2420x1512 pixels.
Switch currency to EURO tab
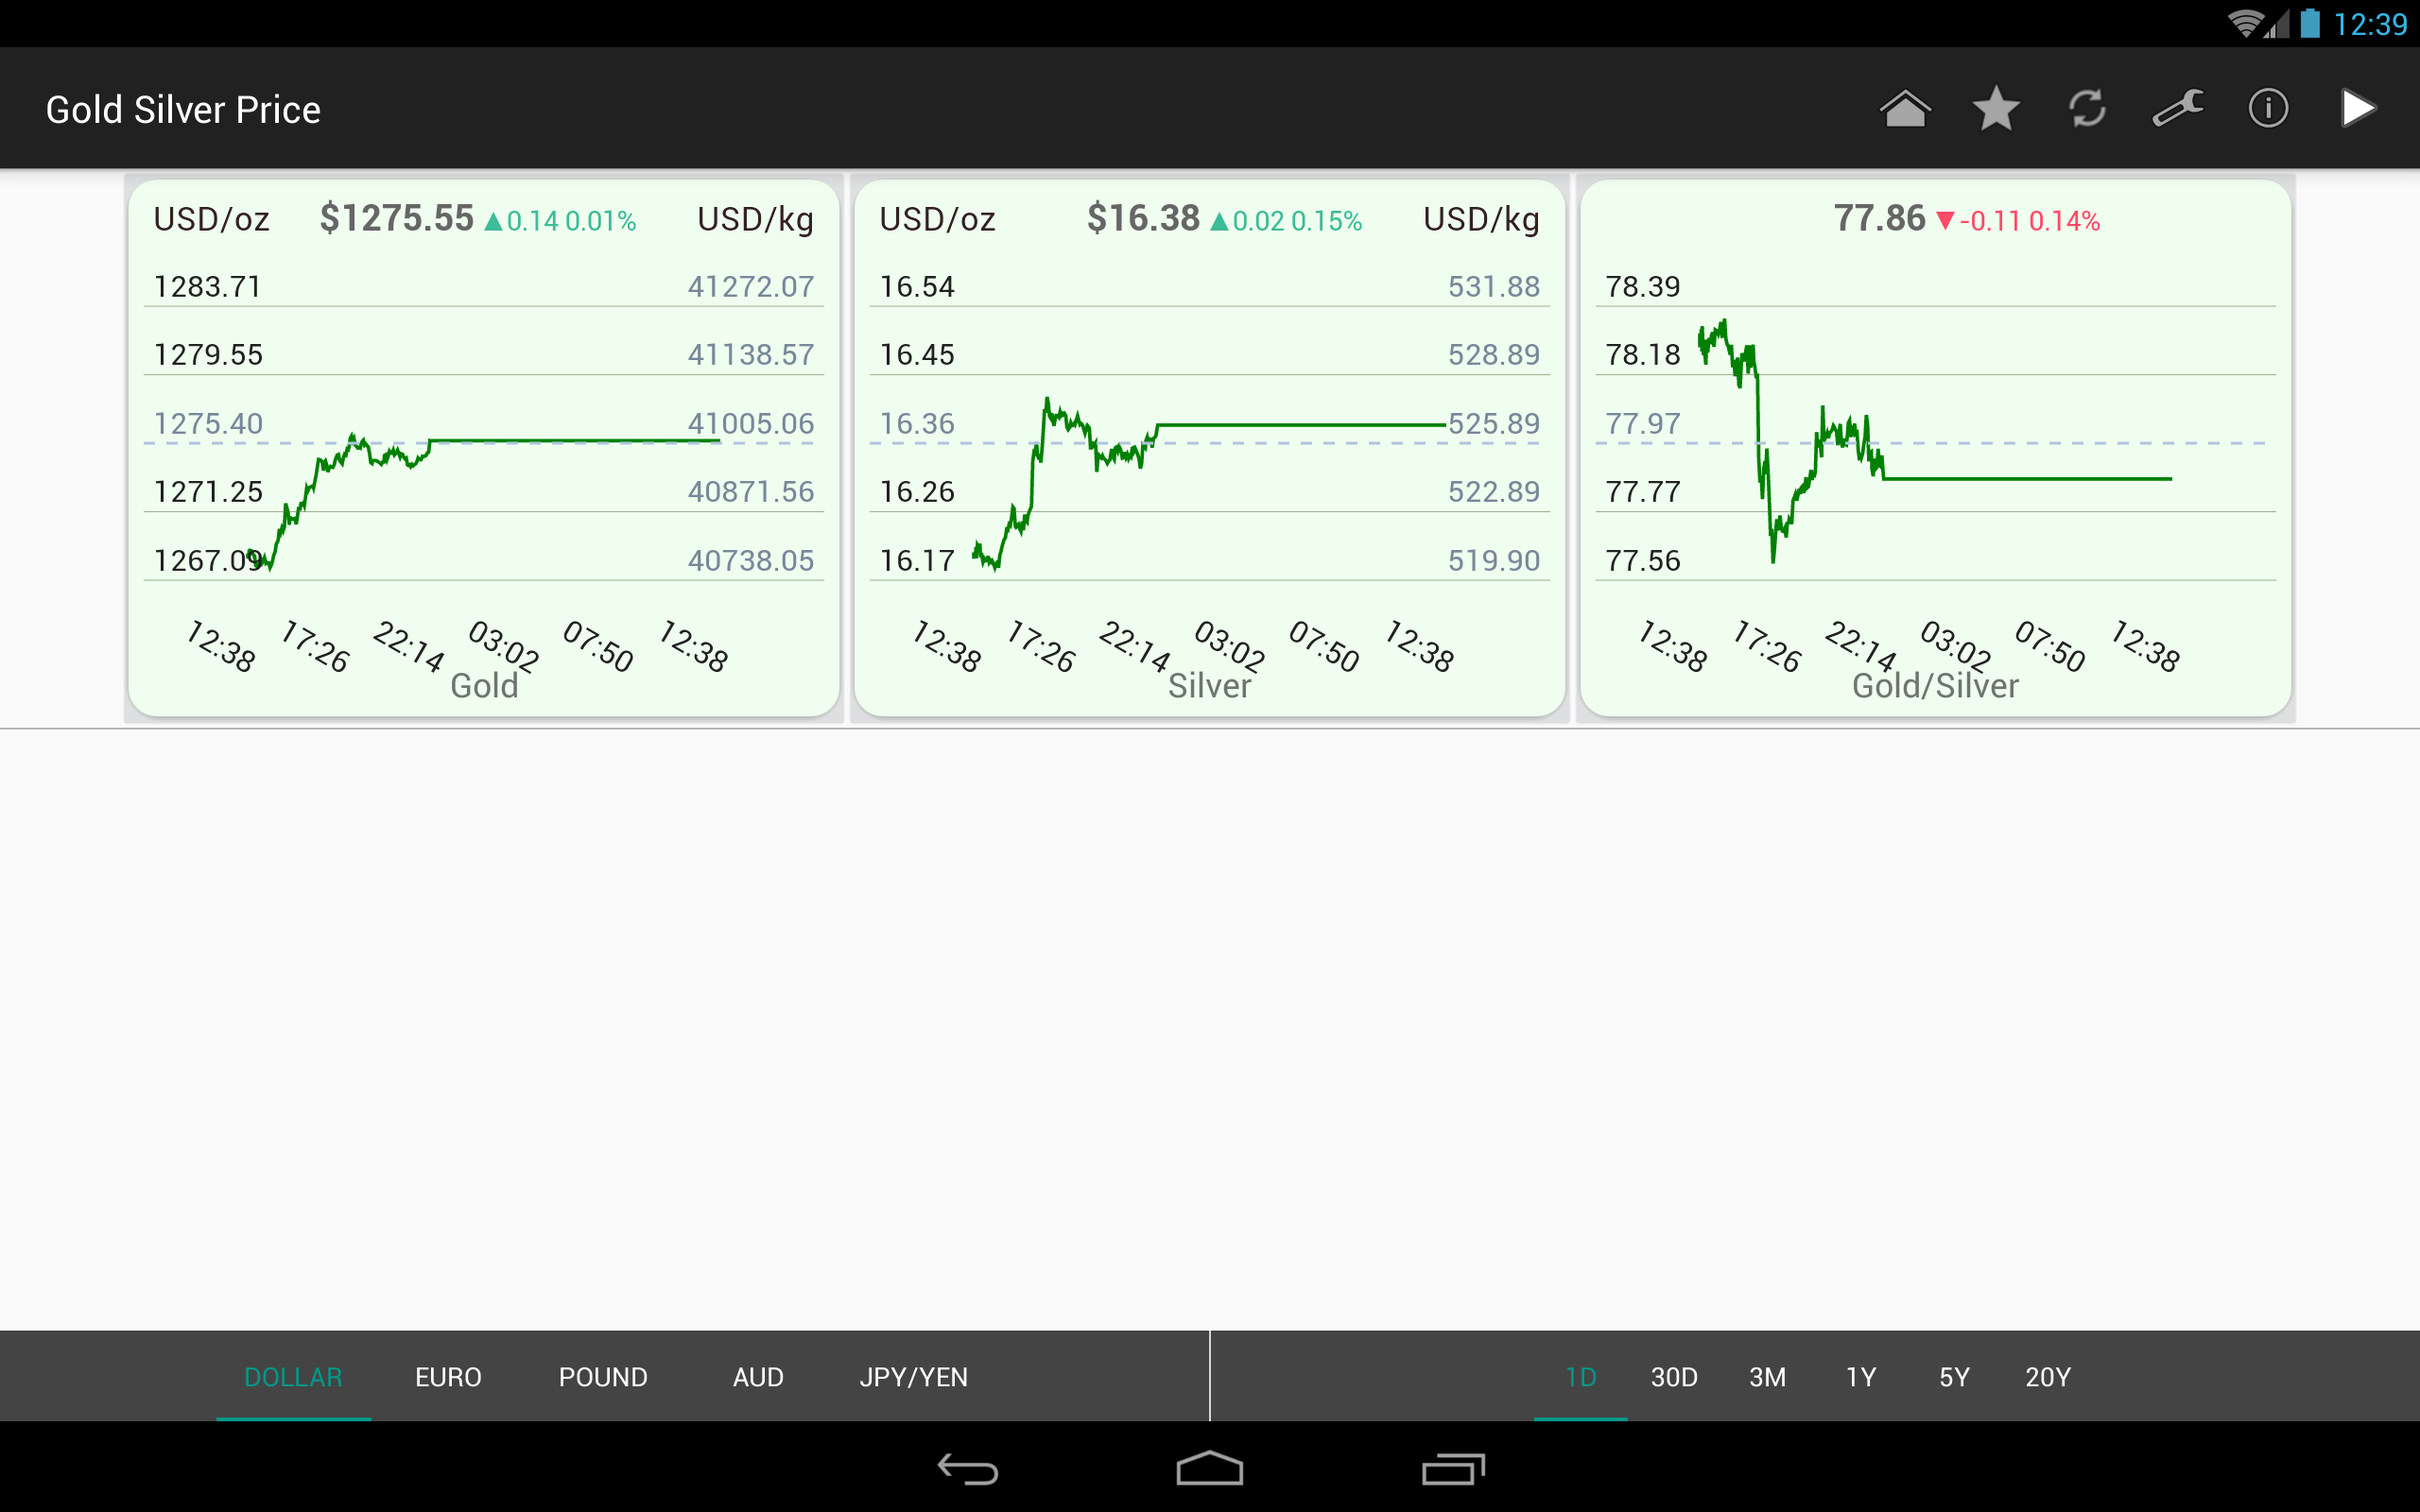click(x=448, y=1377)
